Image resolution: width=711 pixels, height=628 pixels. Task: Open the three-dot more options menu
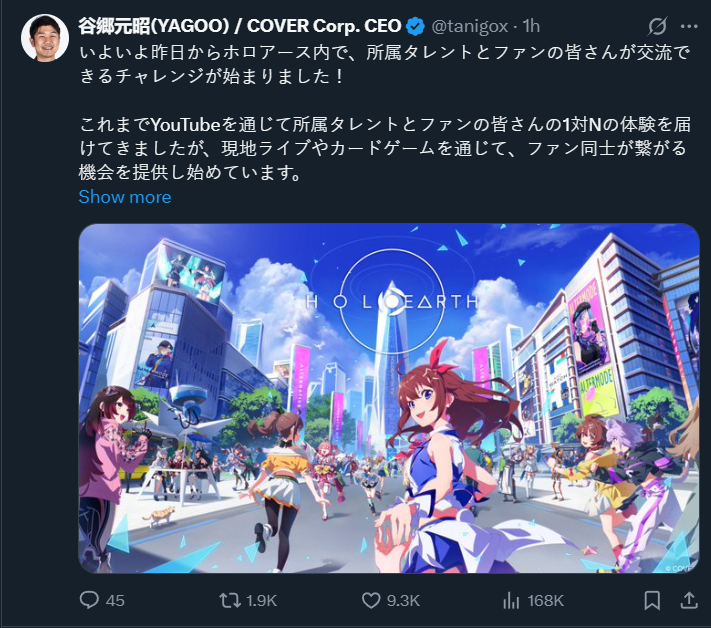[x=689, y=26]
